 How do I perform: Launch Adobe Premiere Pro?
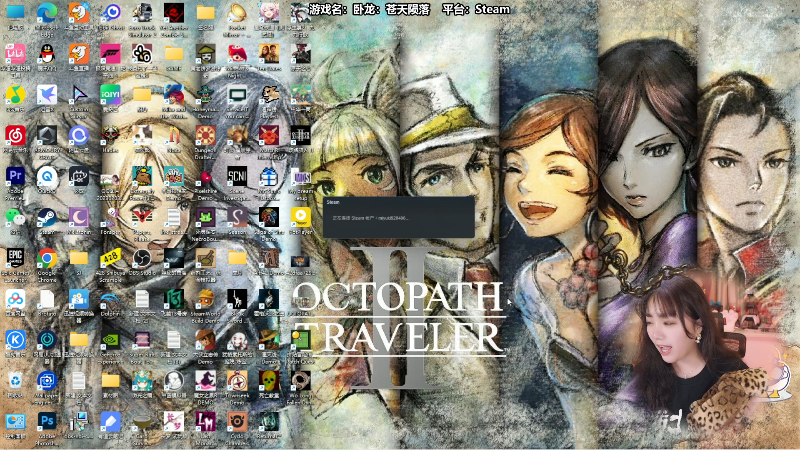tap(15, 177)
